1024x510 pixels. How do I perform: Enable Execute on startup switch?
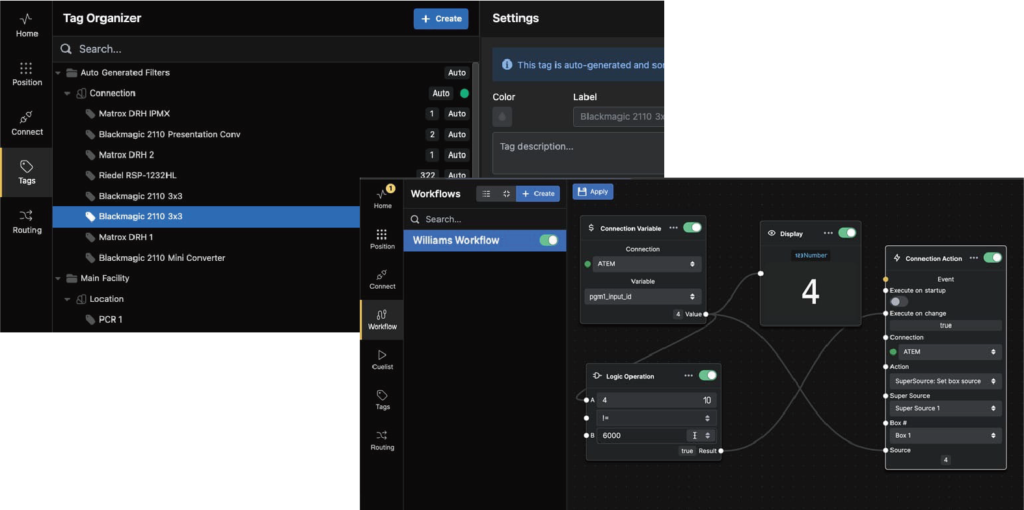[899, 301]
